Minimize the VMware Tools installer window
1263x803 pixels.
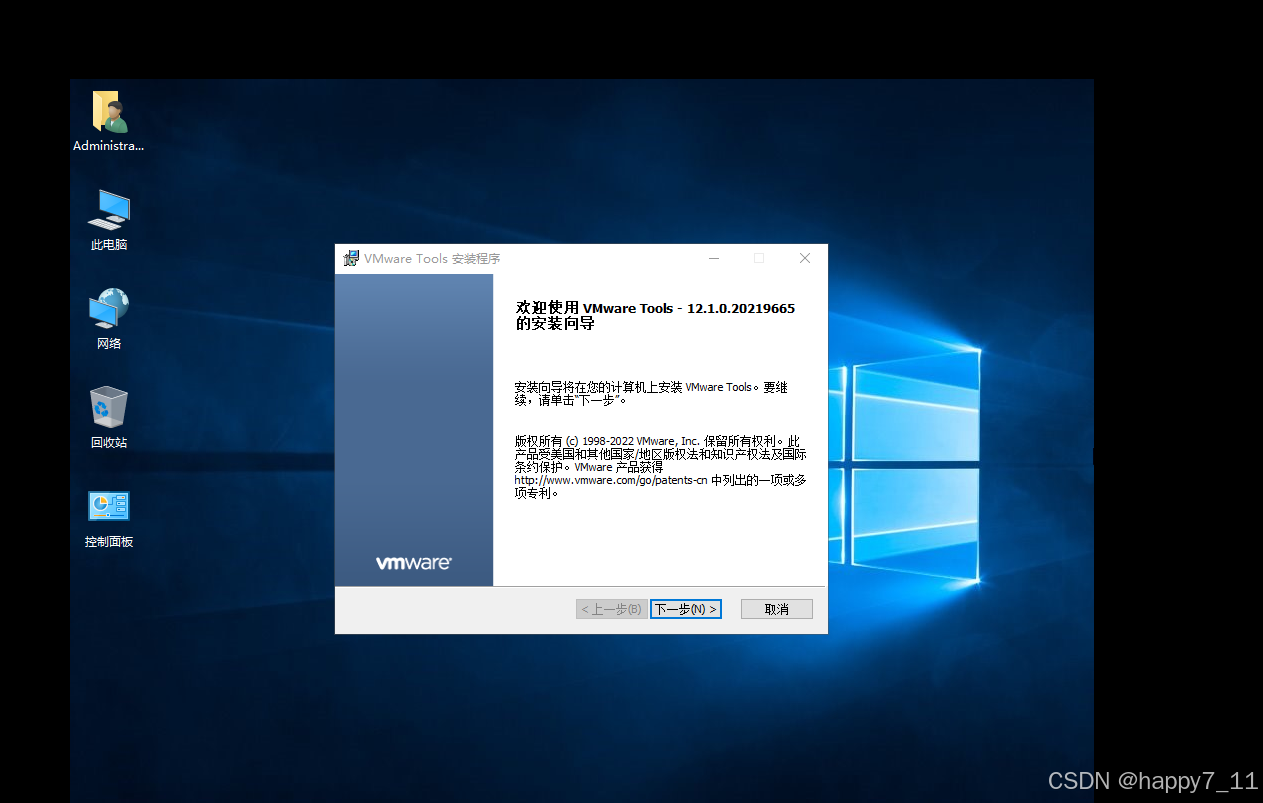click(x=714, y=258)
